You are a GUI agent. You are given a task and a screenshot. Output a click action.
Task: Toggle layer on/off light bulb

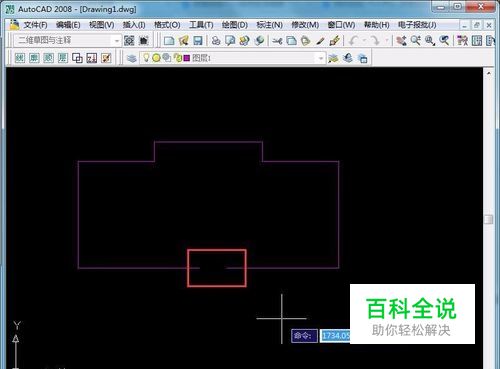146,58
